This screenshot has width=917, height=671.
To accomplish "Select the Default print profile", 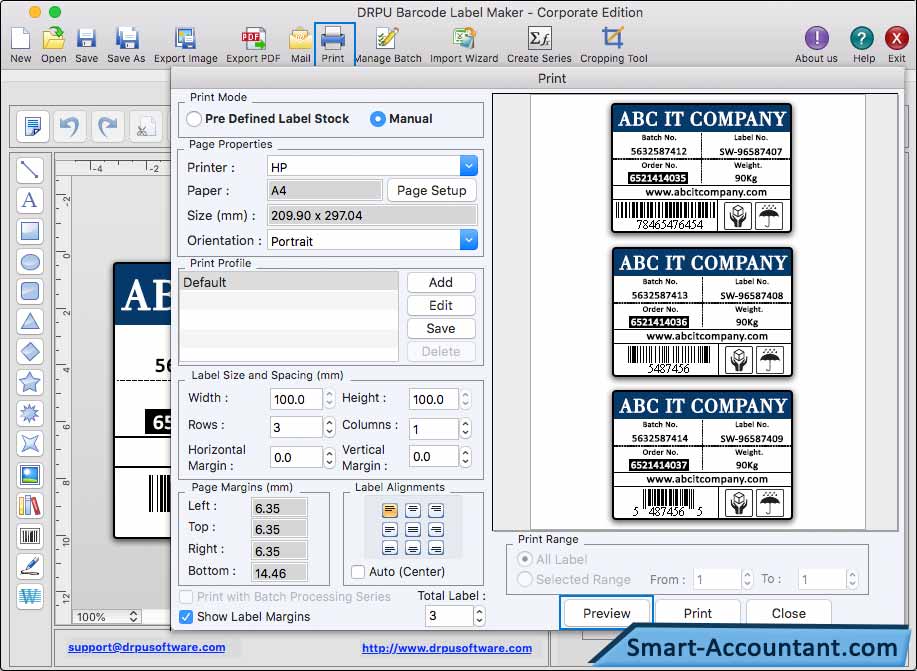I will tap(289, 282).
